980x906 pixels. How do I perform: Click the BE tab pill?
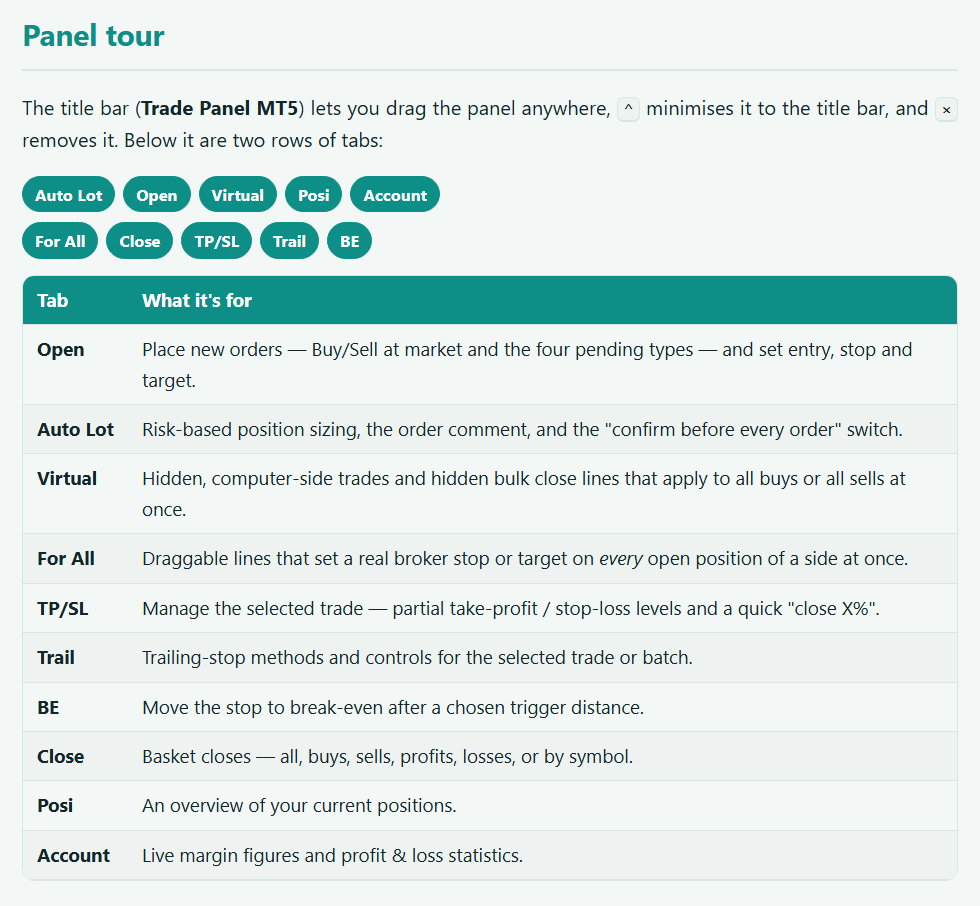coord(349,241)
